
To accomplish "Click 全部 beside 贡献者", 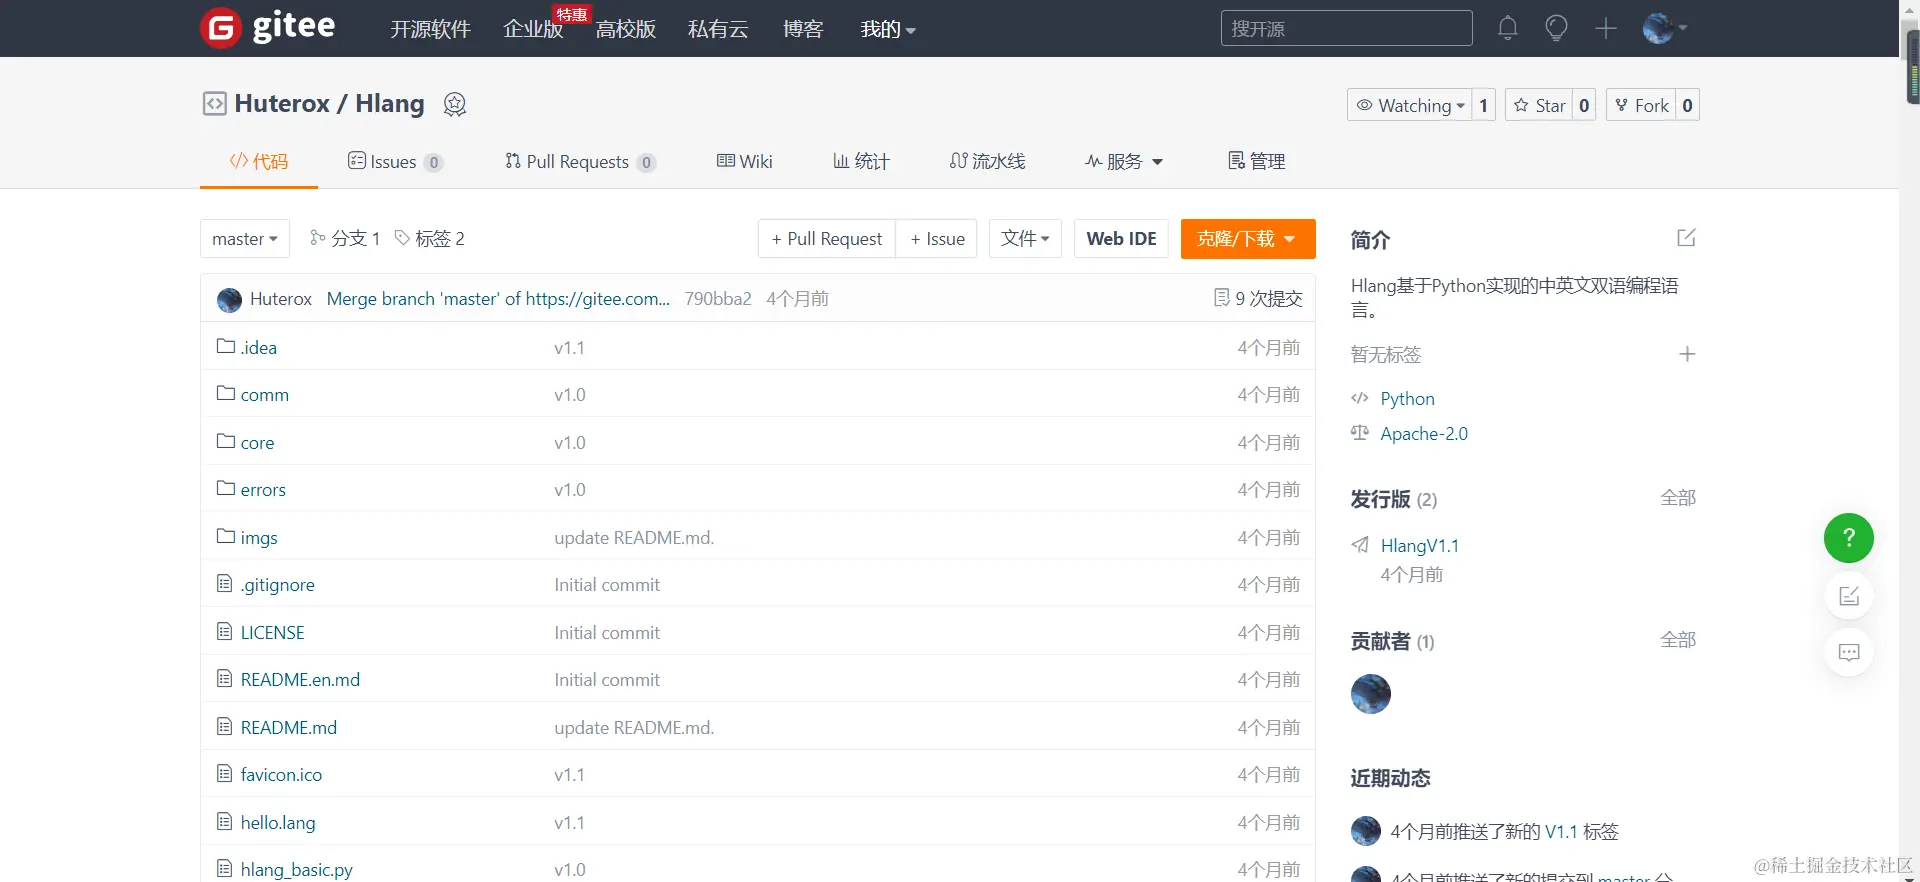I will click(1678, 640).
